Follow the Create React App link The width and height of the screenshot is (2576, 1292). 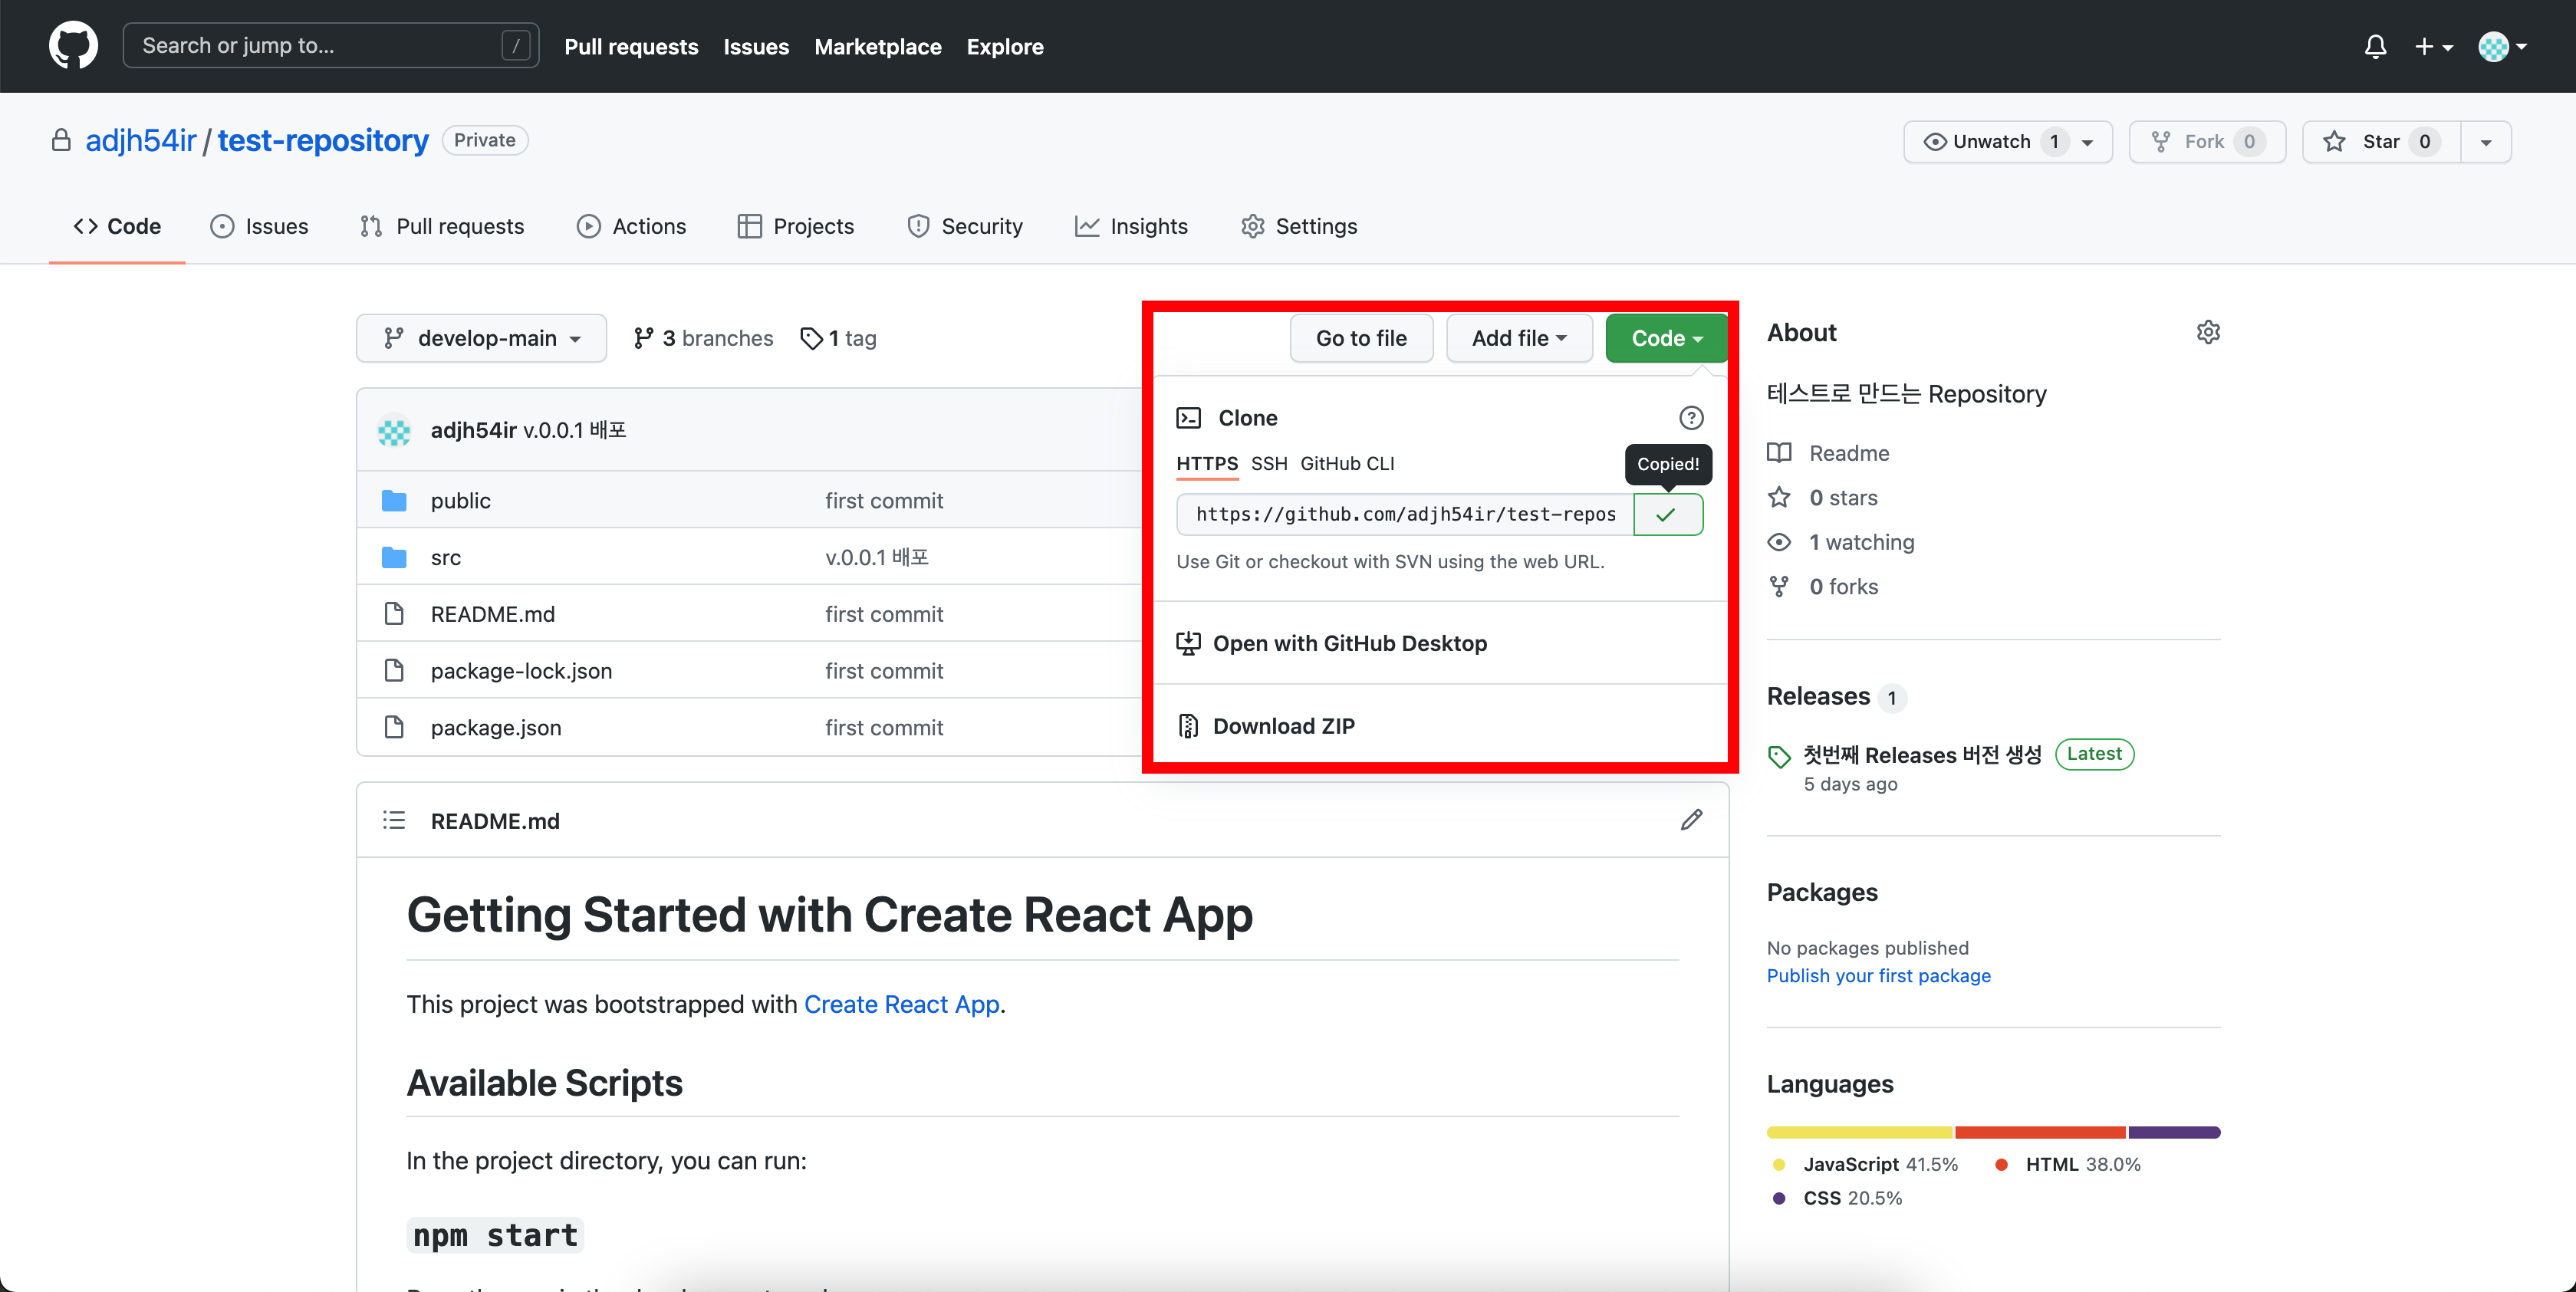902,1004
